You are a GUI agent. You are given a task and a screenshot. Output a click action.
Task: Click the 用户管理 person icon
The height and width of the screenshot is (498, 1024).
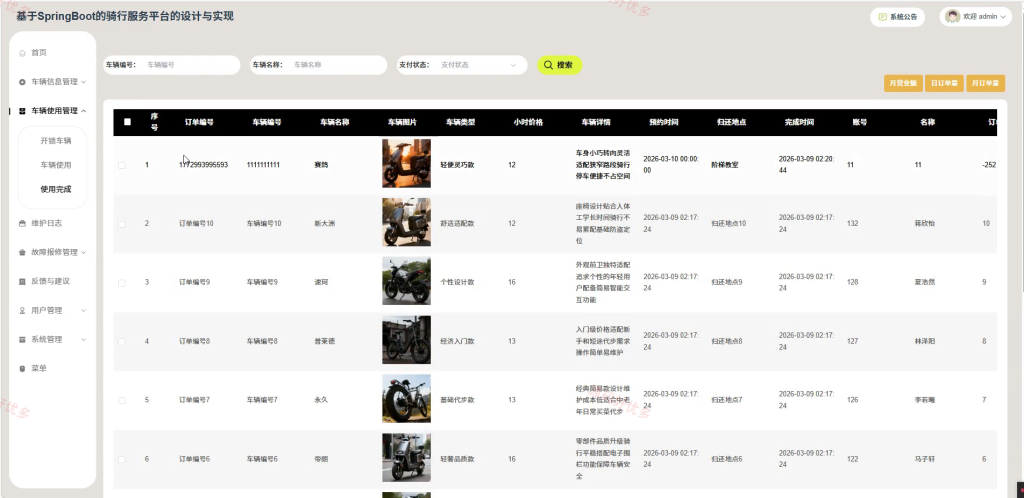[x=22, y=311]
